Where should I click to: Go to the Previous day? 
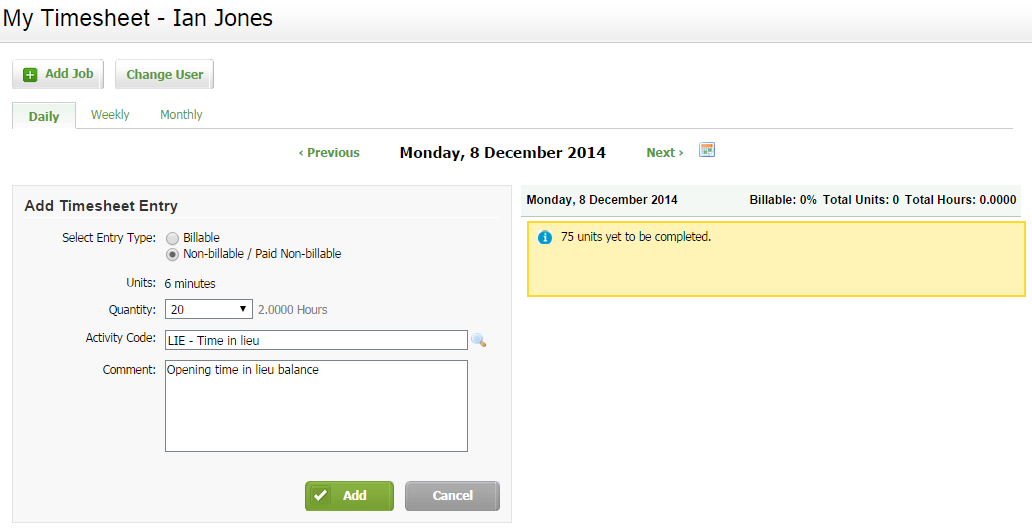pos(329,153)
